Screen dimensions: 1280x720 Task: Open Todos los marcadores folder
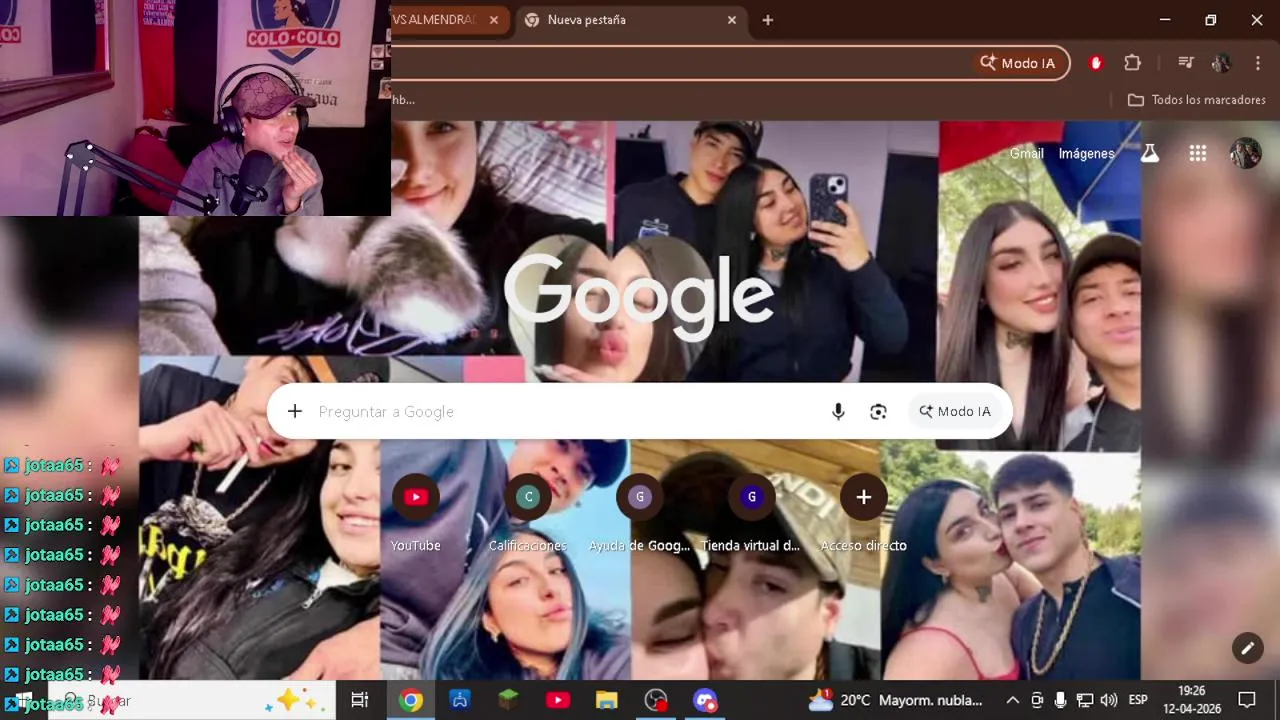[x=1196, y=100]
